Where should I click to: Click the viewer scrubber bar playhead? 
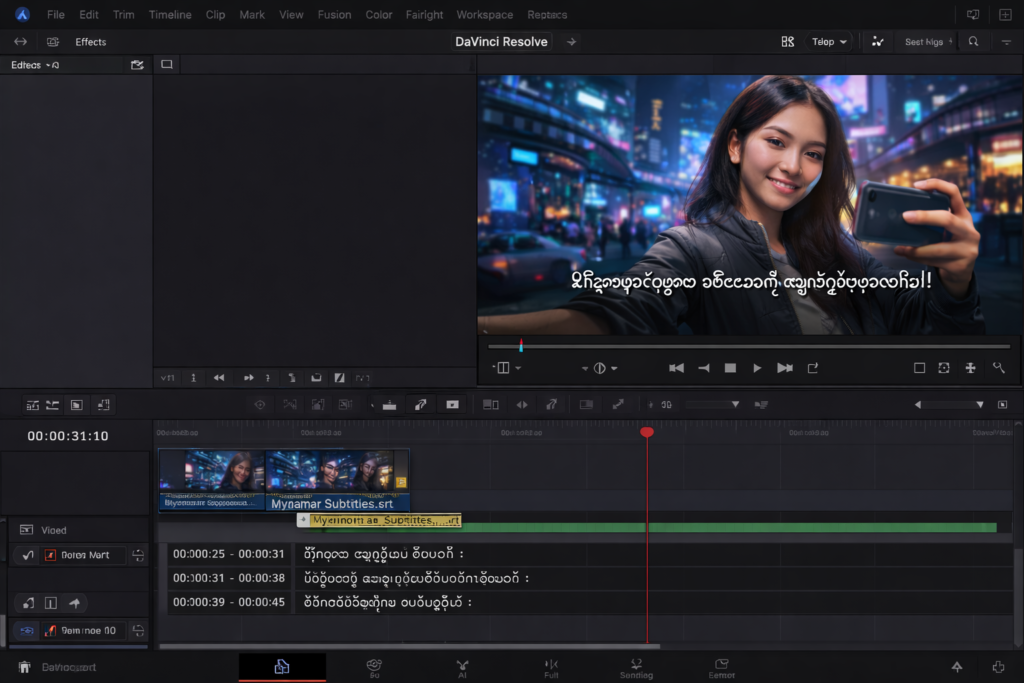[x=521, y=347]
